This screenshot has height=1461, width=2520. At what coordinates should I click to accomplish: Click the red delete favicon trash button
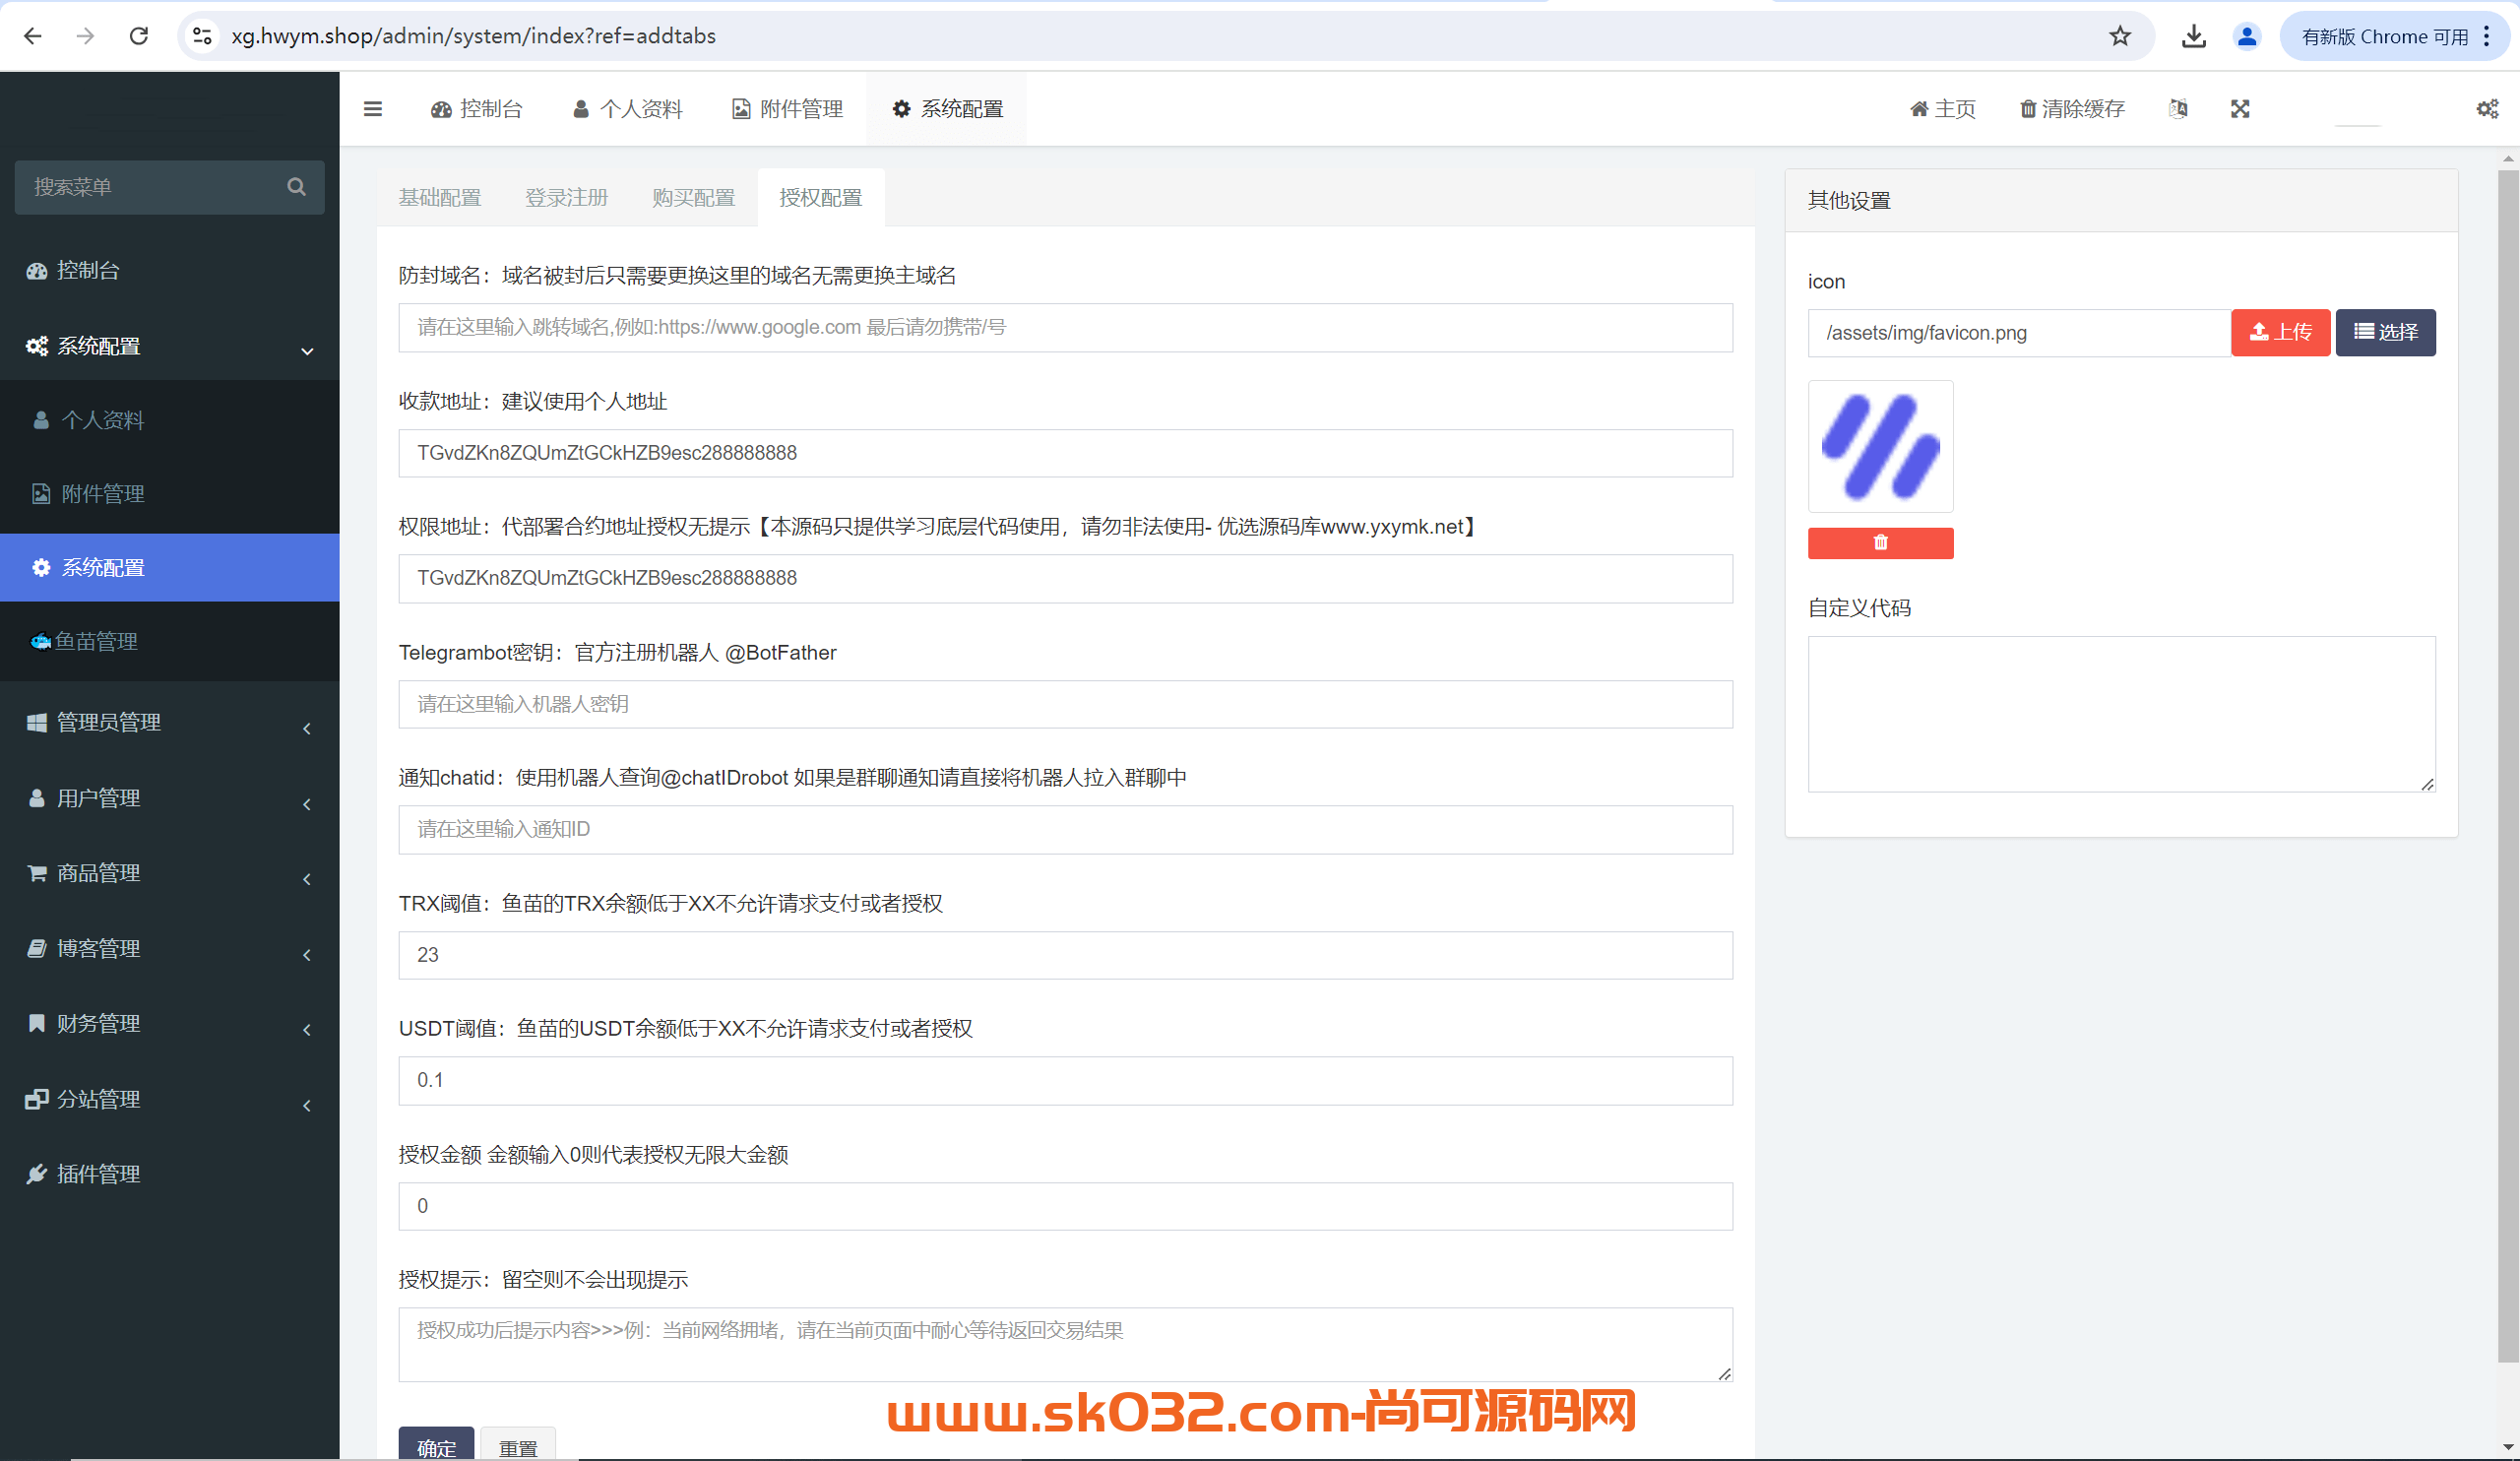[1880, 543]
